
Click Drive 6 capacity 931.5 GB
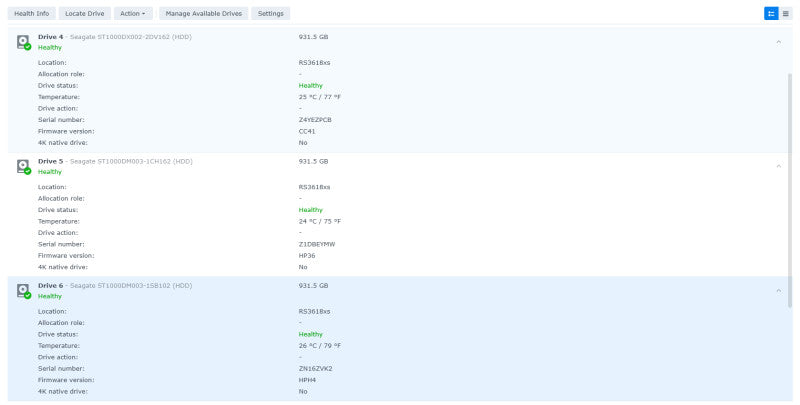click(313, 286)
